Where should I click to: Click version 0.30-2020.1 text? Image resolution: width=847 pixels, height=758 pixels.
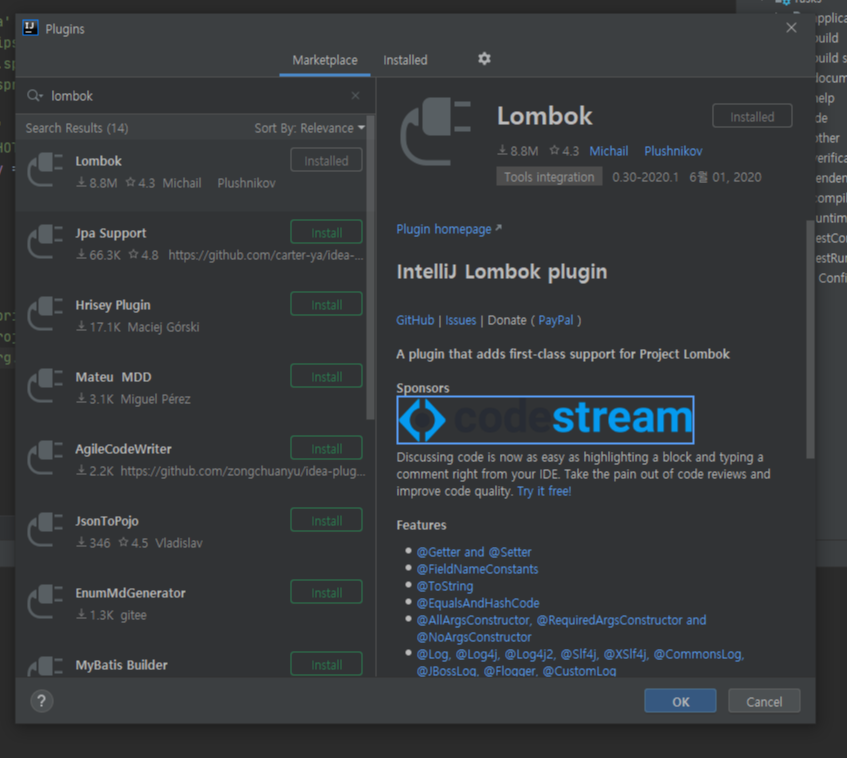pos(645,177)
